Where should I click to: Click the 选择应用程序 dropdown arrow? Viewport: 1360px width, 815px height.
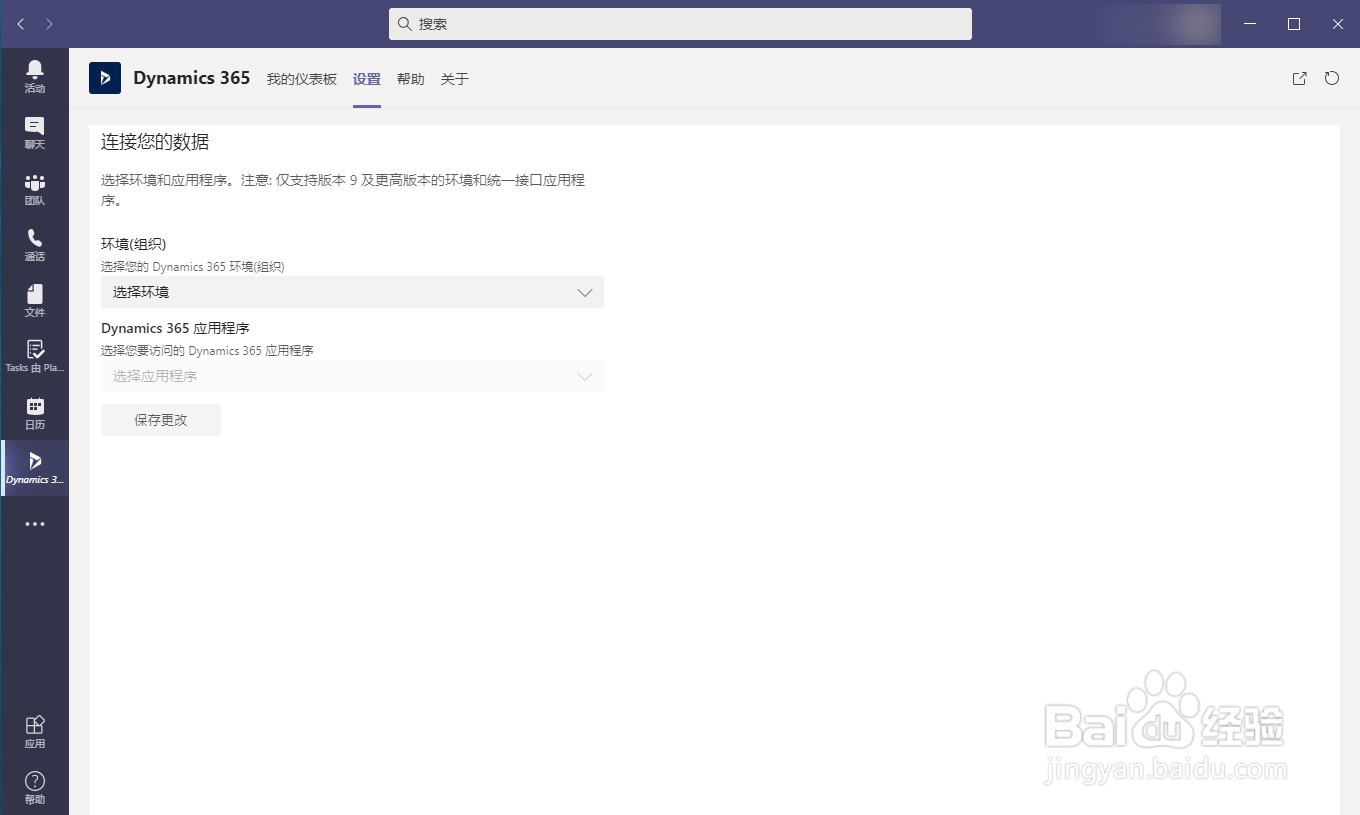585,376
